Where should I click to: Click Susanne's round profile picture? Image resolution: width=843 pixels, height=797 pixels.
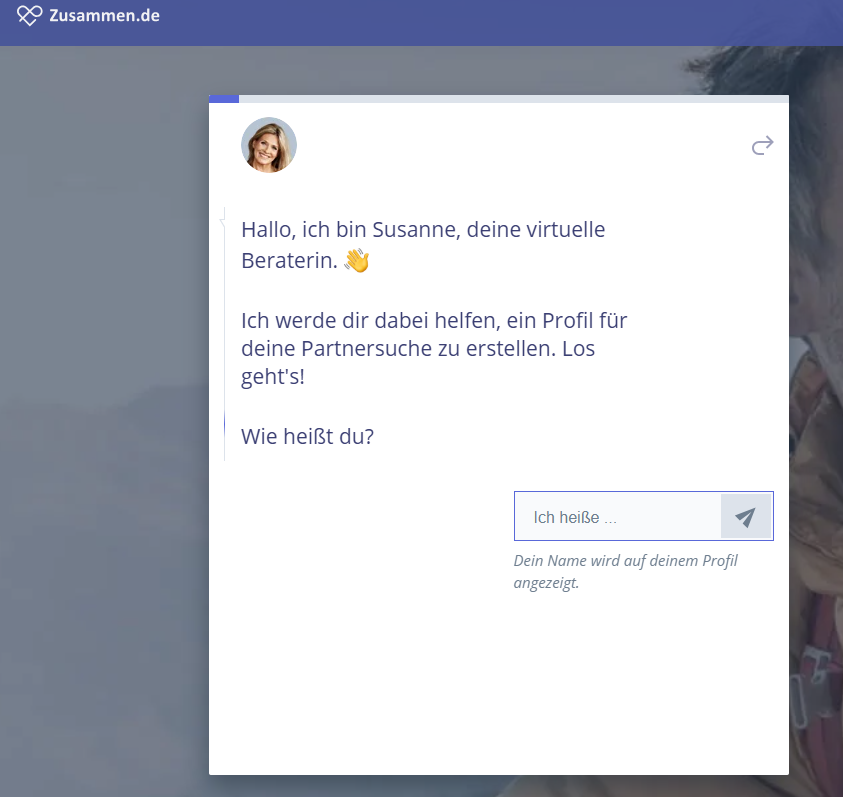269,145
